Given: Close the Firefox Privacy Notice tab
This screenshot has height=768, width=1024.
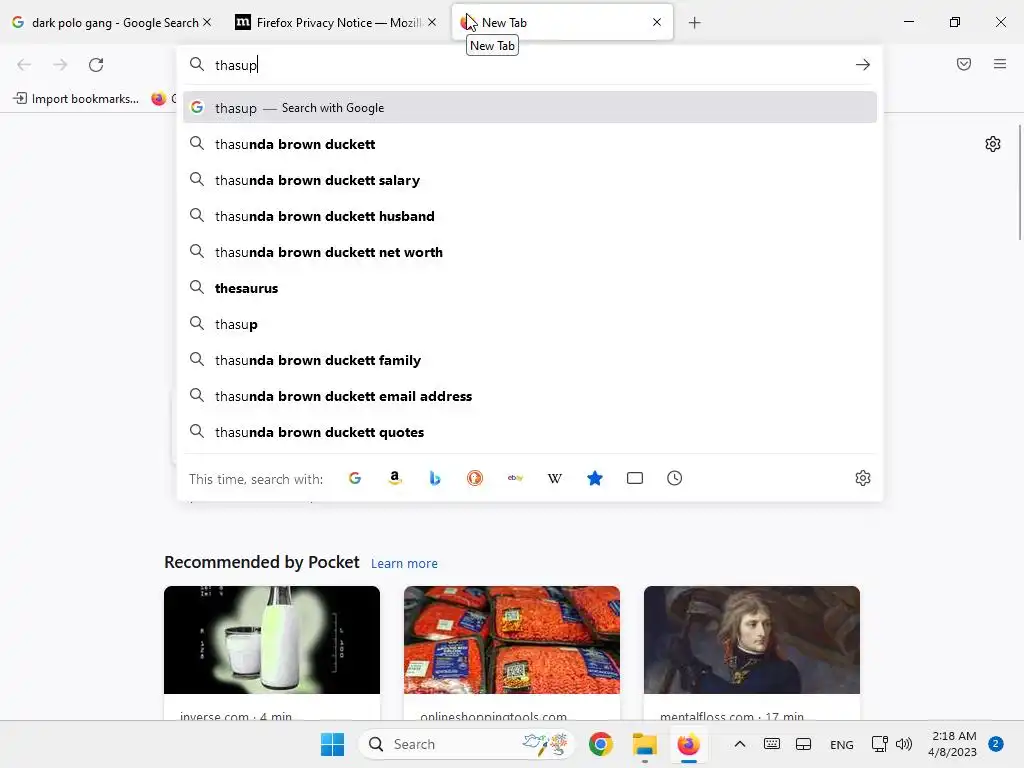Looking at the screenshot, I should (x=432, y=22).
